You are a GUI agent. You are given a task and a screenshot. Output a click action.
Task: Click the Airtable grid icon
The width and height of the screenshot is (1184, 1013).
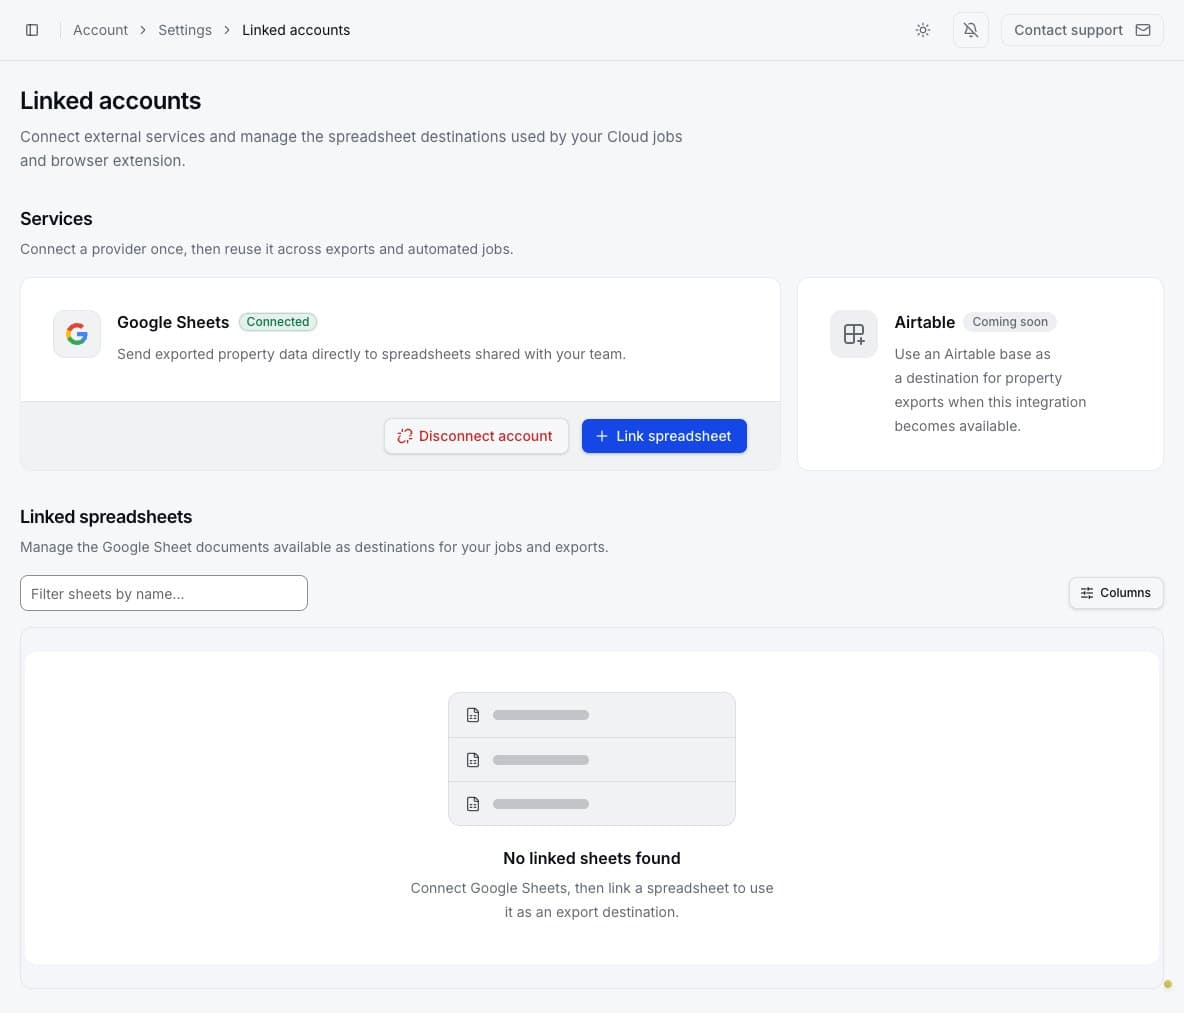click(853, 334)
